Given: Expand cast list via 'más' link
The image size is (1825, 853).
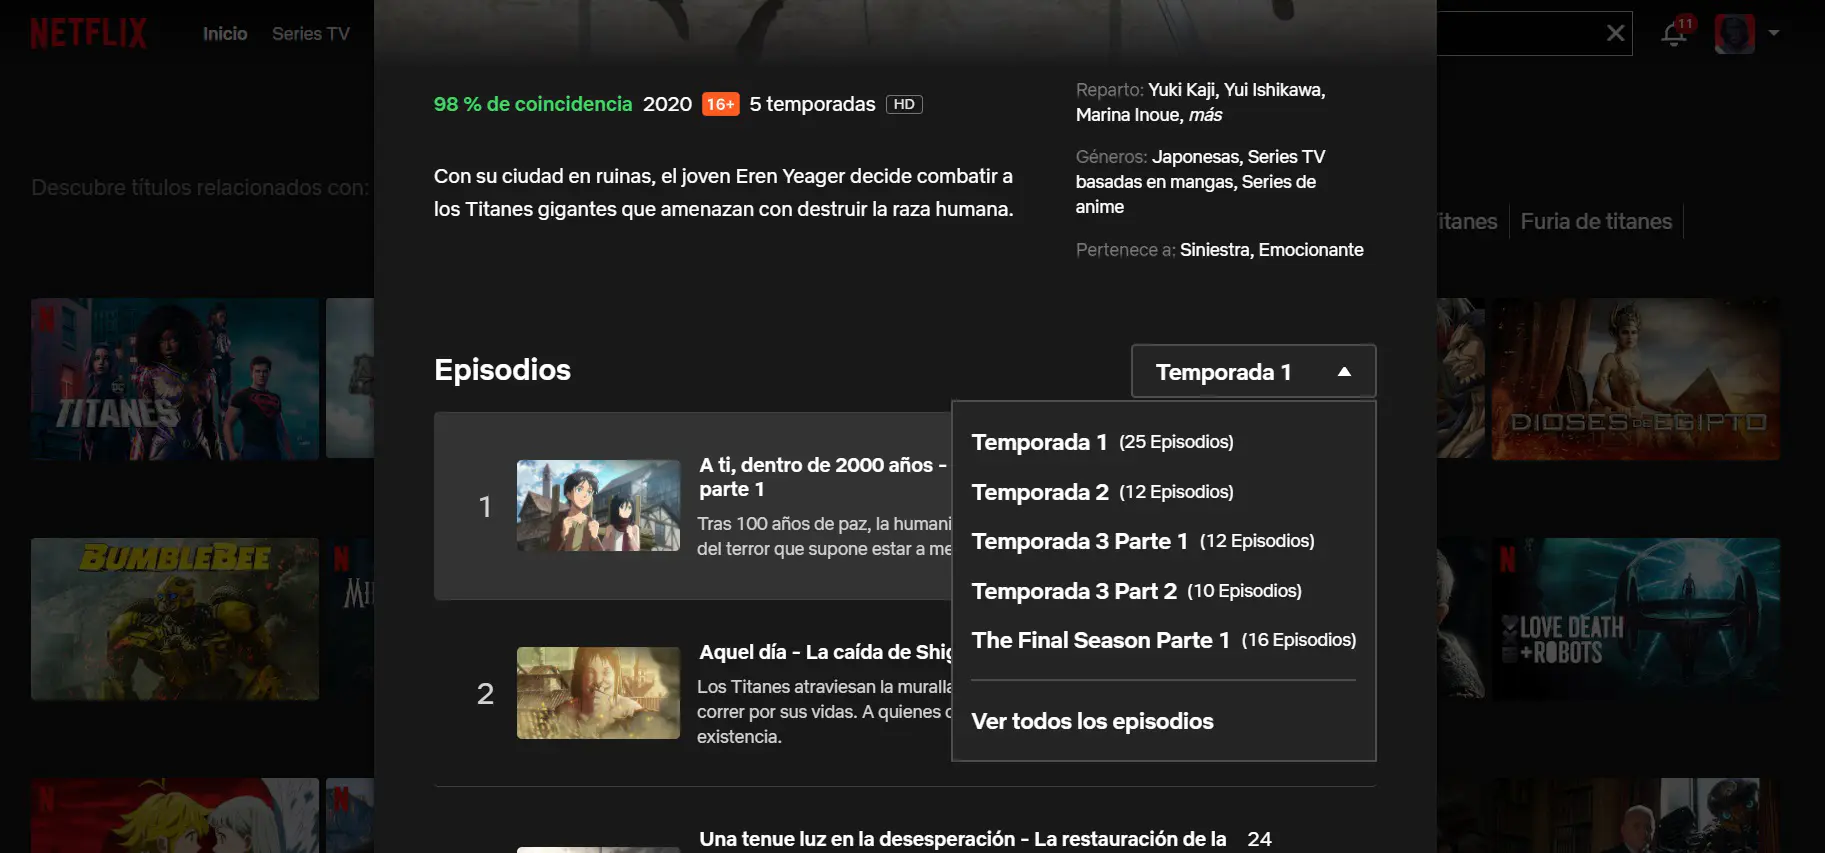Looking at the screenshot, I should 1205,115.
